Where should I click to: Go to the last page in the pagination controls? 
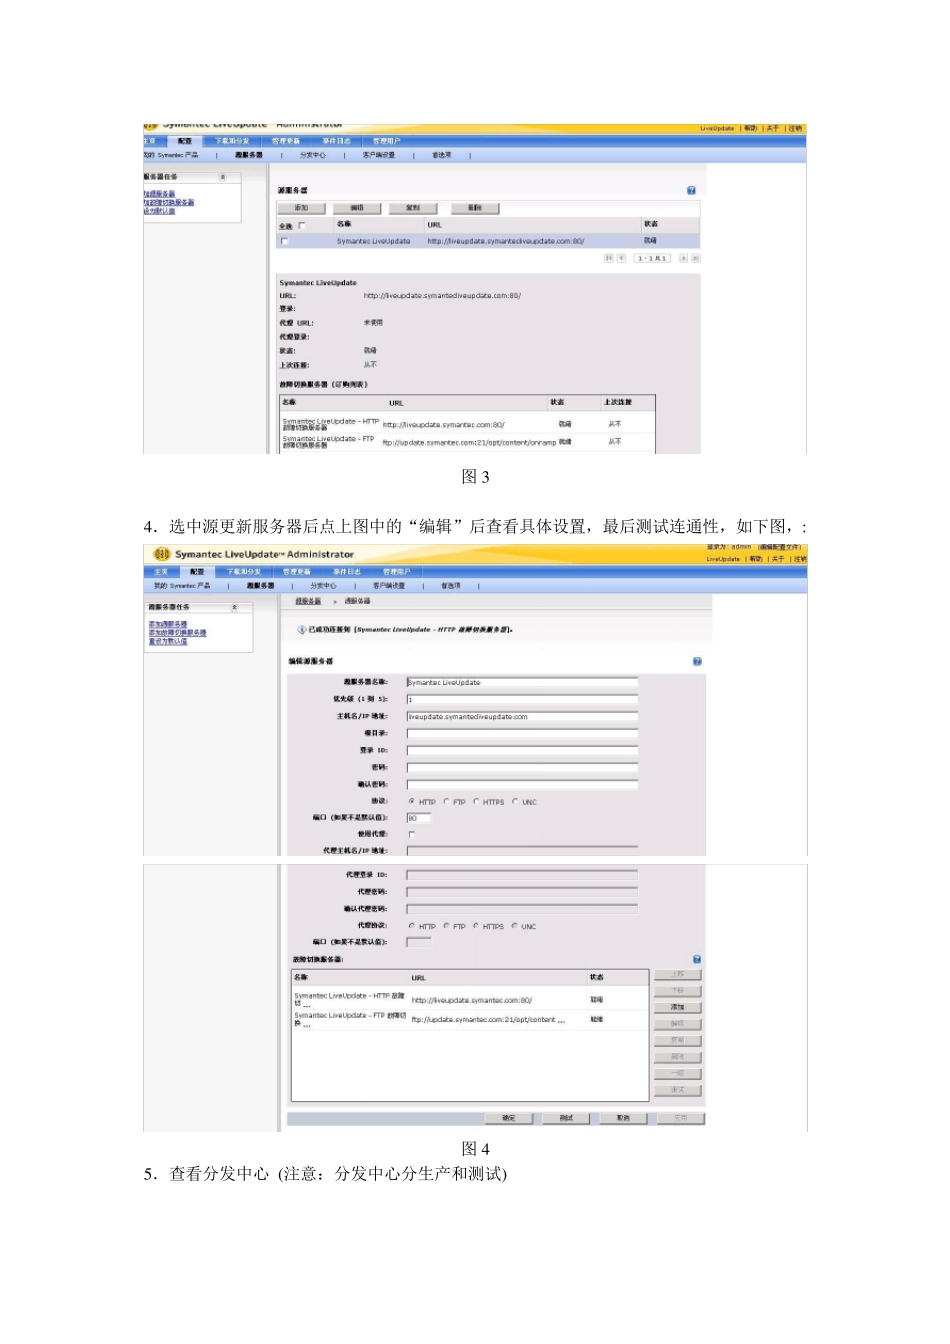[696, 258]
